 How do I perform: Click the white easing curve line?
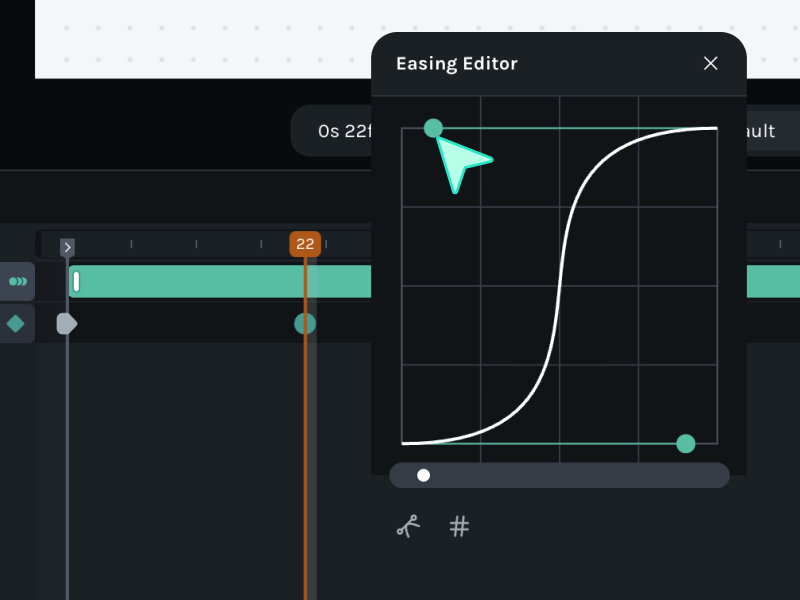pyautogui.click(x=559, y=286)
